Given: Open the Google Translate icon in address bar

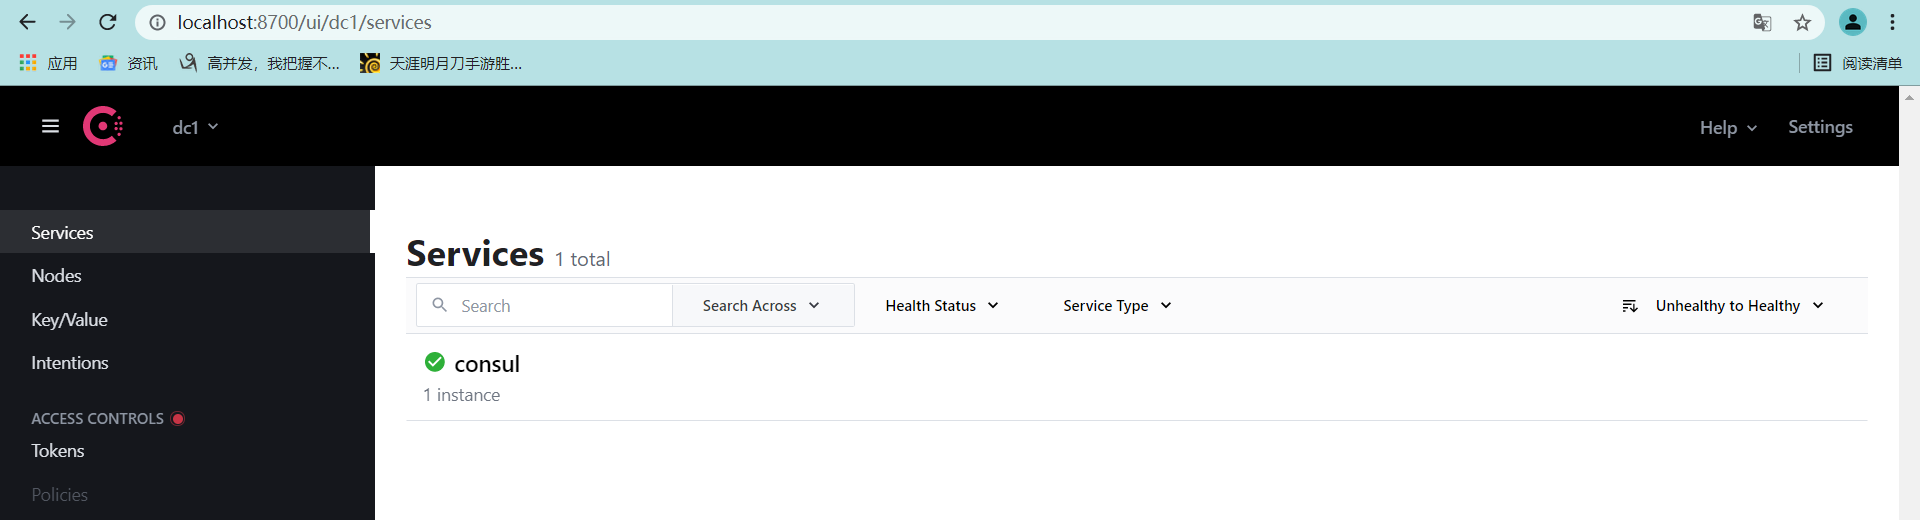Looking at the screenshot, I should (1762, 22).
